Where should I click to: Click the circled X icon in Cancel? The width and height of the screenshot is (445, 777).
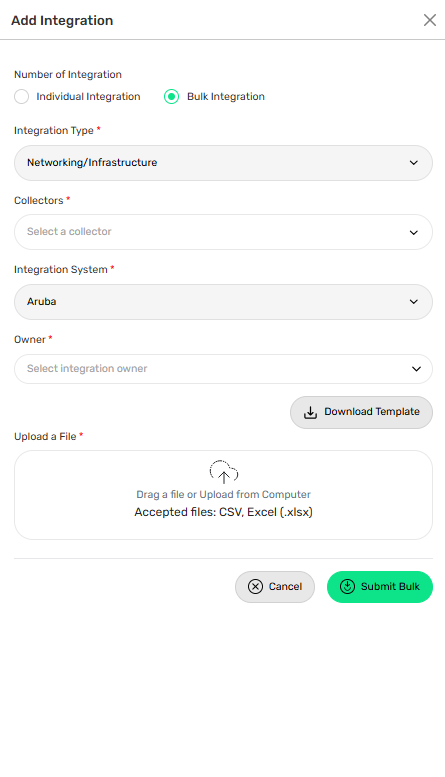pyautogui.click(x=255, y=587)
